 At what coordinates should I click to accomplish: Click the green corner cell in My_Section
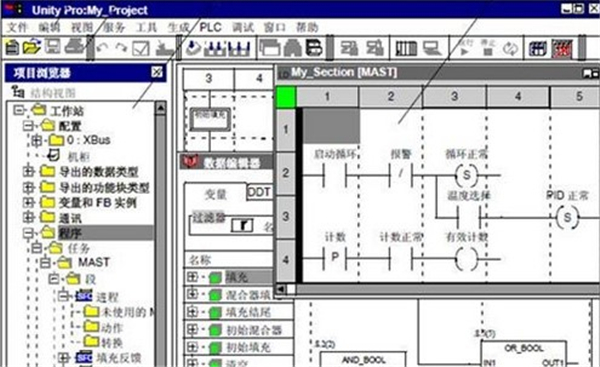(286, 96)
